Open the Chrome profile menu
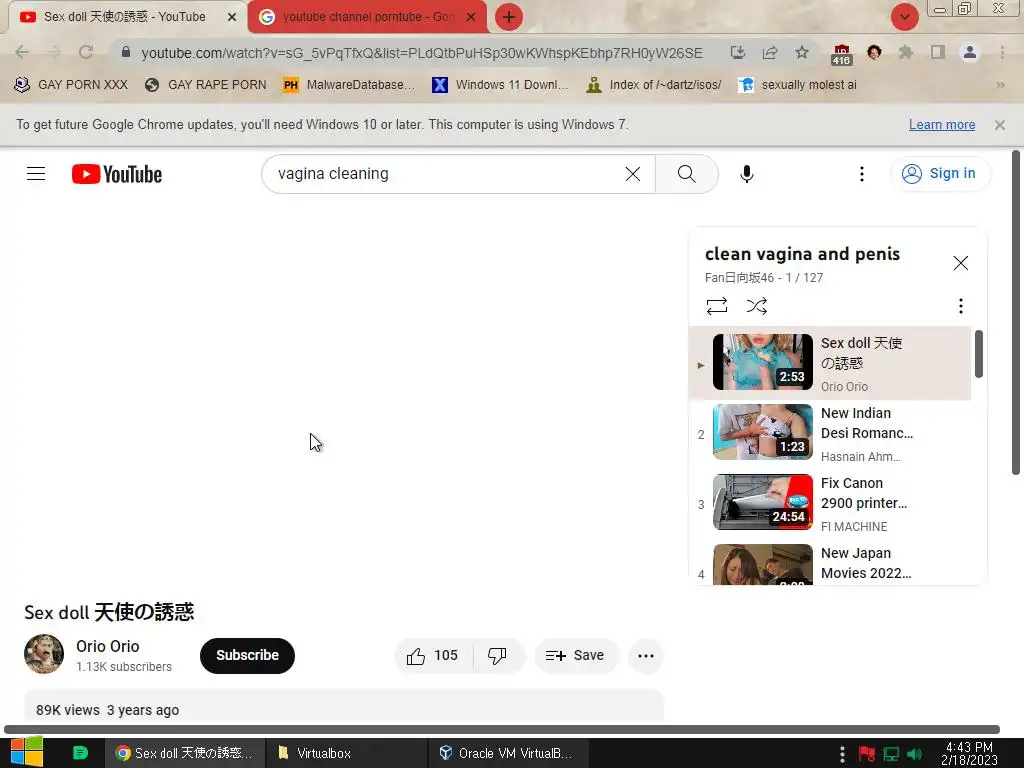 pos(970,52)
